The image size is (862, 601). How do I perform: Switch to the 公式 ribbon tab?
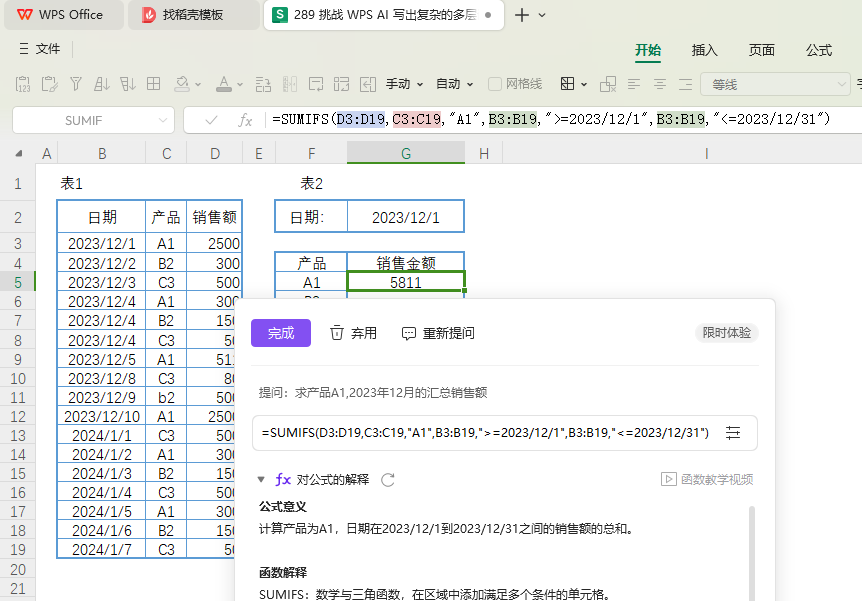tap(819, 50)
